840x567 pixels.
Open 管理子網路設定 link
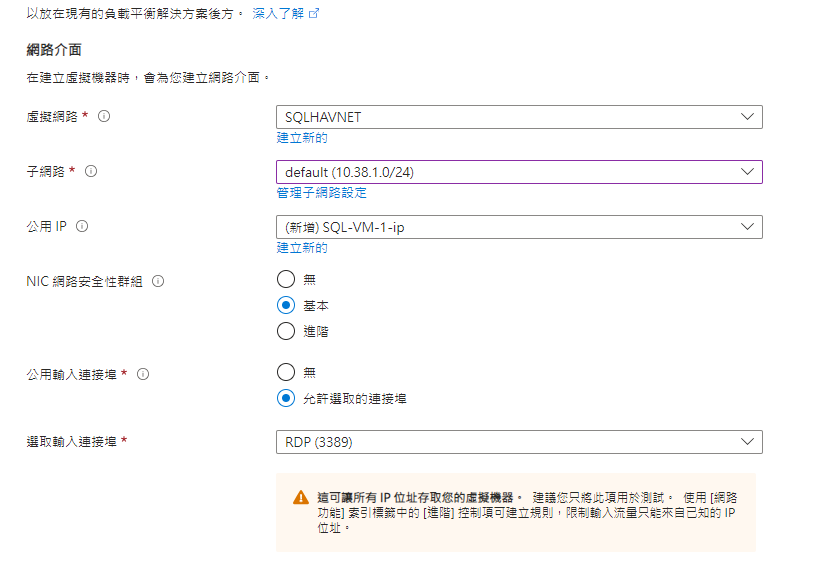[x=321, y=192]
